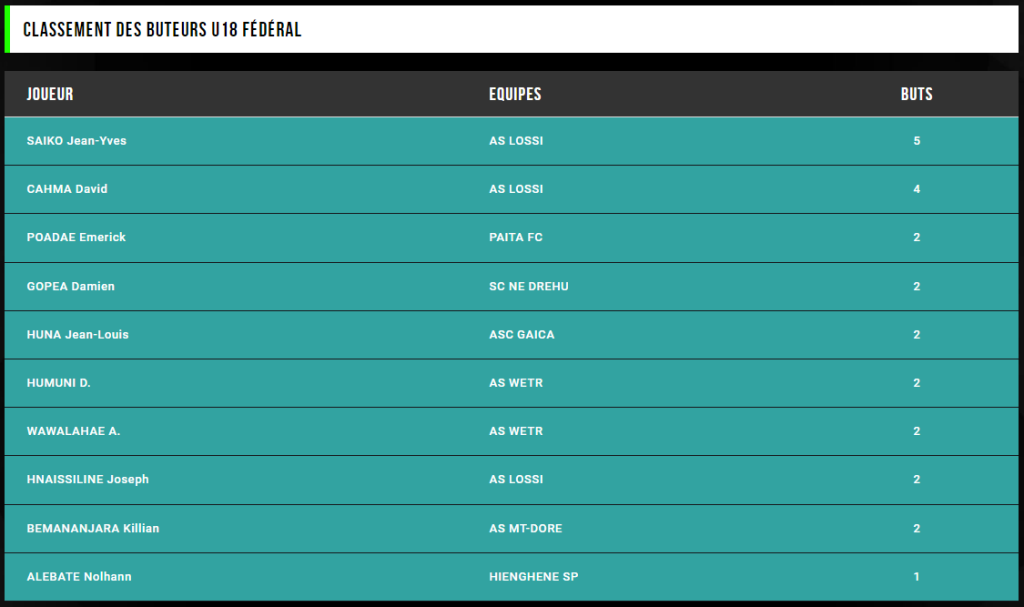Select player SAIKO Jean-Yves
The height and width of the screenshot is (607, 1024).
tap(76, 140)
